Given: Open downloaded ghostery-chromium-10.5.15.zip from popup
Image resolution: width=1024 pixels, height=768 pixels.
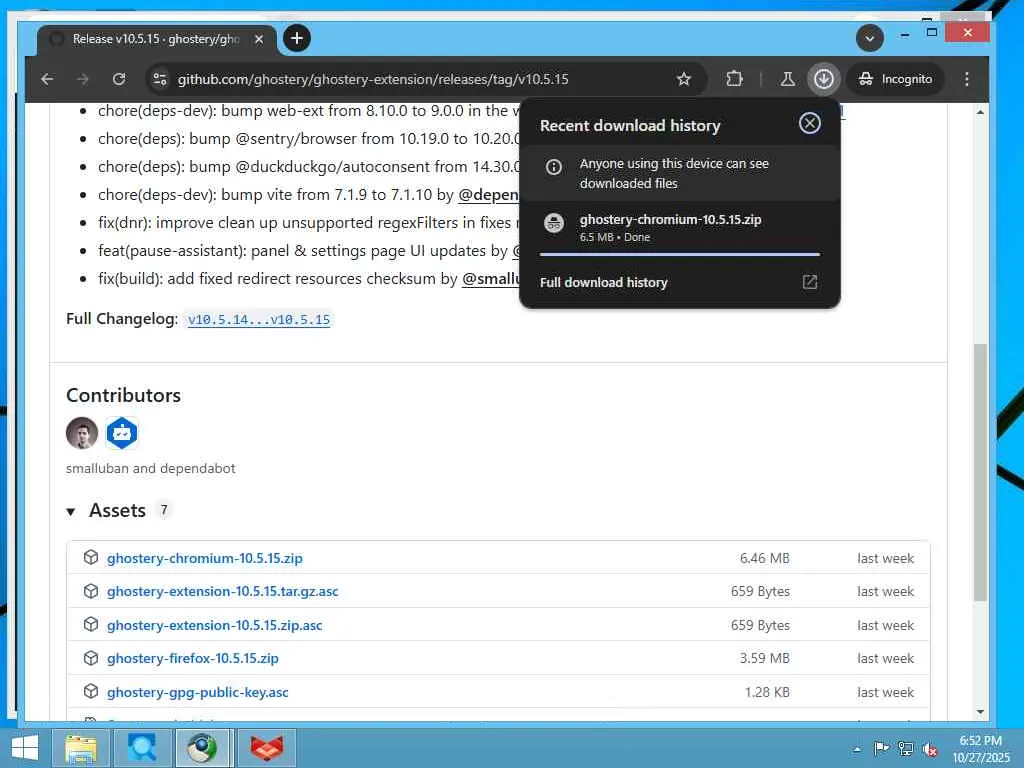Looking at the screenshot, I should tap(670, 219).
